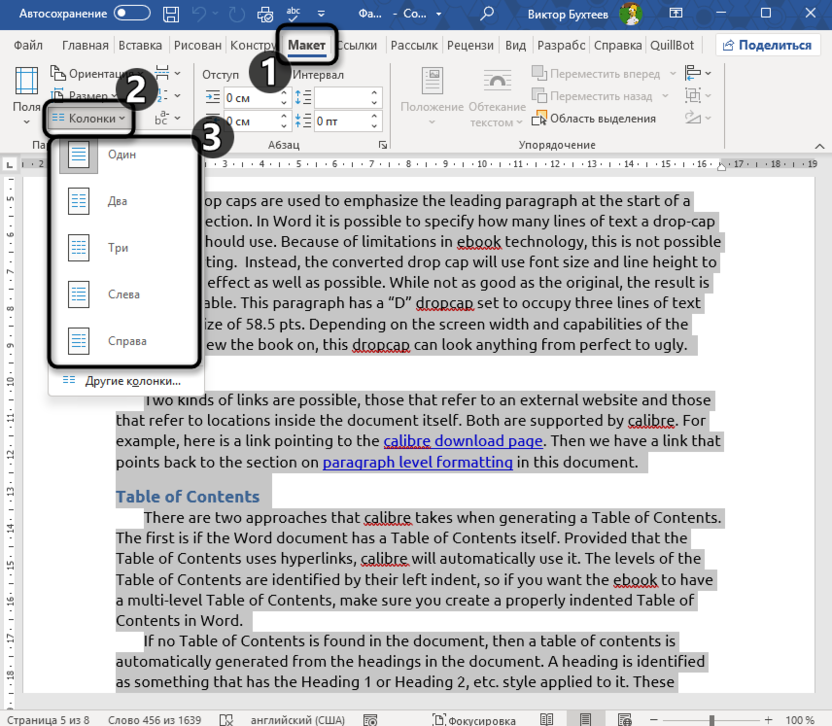Follow the 'calibre download page' link
This screenshot has height=726, width=832.
pyautogui.click(x=463, y=441)
